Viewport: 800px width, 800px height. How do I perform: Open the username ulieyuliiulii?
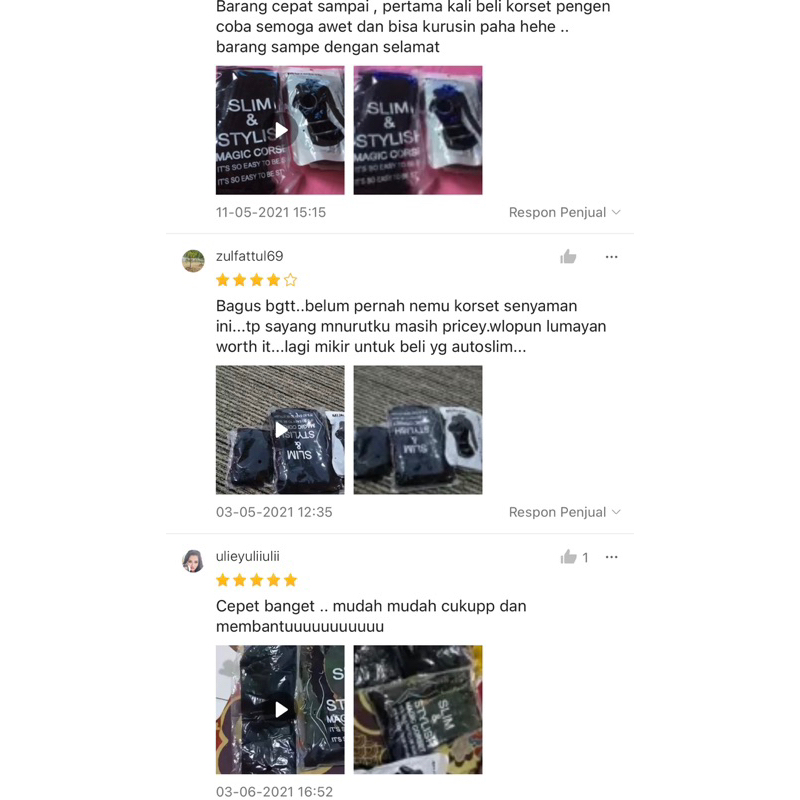point(247,556)
